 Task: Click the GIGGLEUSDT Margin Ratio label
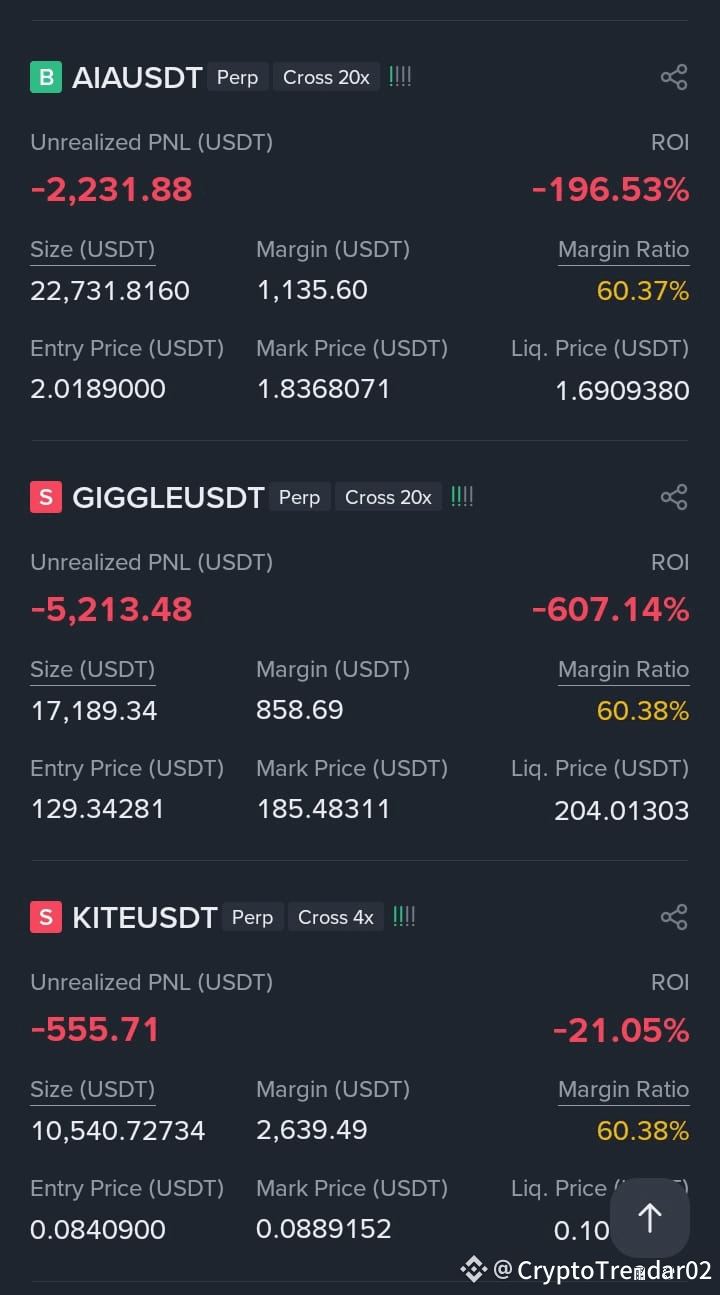(x=623, y=670)
